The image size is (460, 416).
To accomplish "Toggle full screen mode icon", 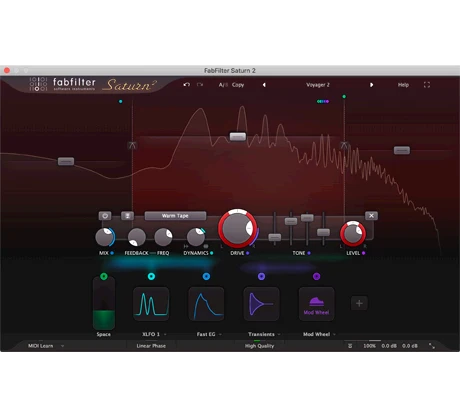I will [427, 85].
